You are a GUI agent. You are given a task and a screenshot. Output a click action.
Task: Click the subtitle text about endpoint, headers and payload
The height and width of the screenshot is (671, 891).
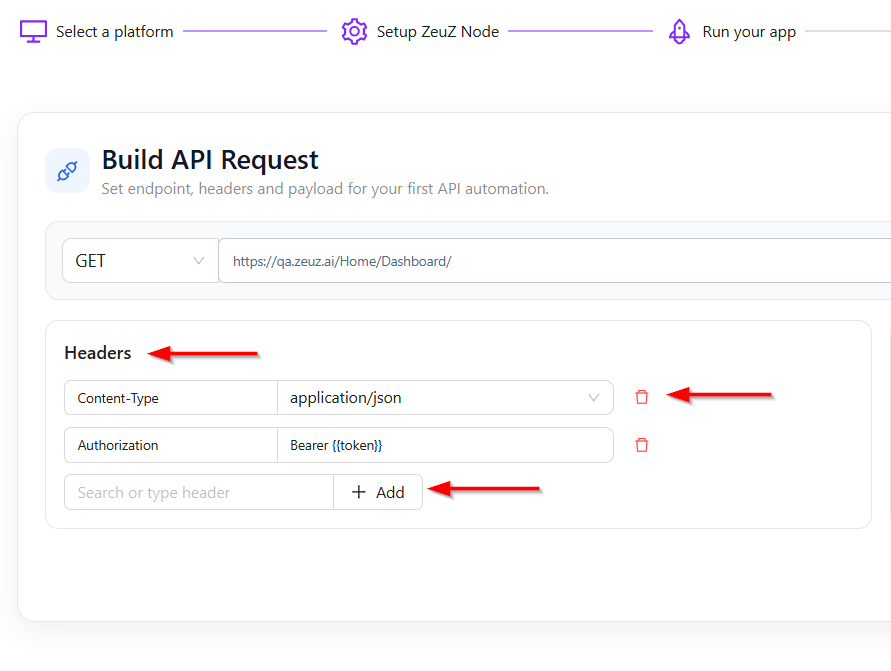[325, 188]
